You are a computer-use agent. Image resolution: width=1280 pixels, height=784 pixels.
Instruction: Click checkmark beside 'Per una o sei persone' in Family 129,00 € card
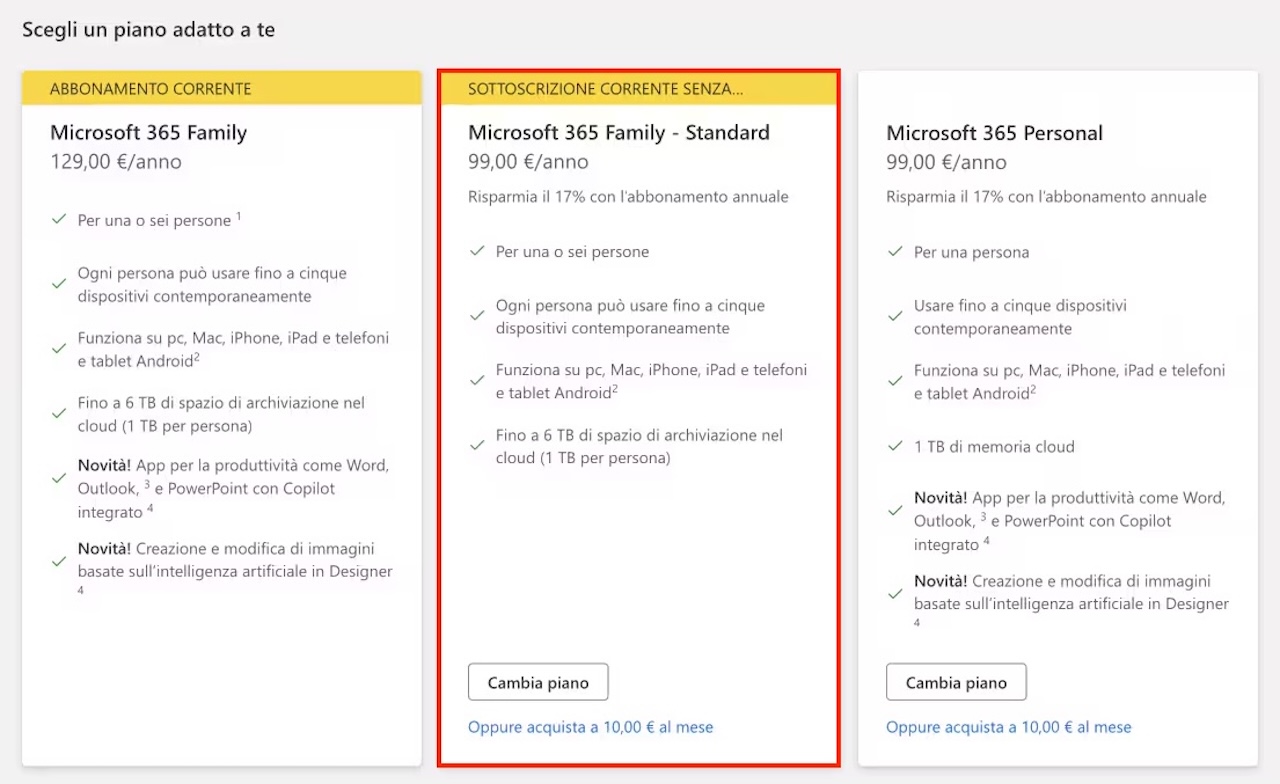click(x=59, y=219)
